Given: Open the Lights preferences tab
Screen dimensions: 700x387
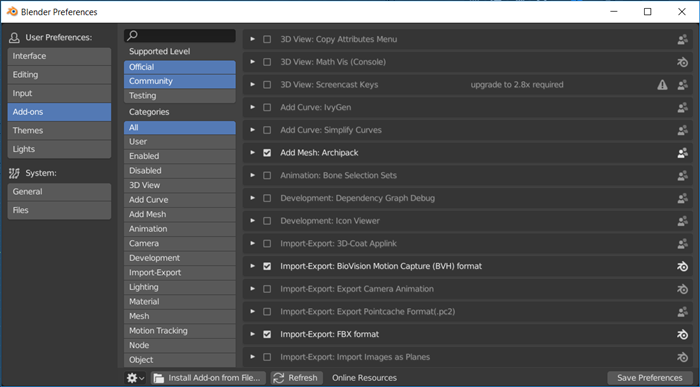Looking at the screenshot, I should [59, 149].
